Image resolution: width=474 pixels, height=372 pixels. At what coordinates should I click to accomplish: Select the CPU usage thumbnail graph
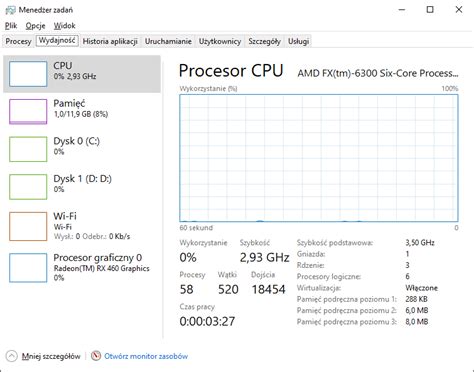click(28, 74)
